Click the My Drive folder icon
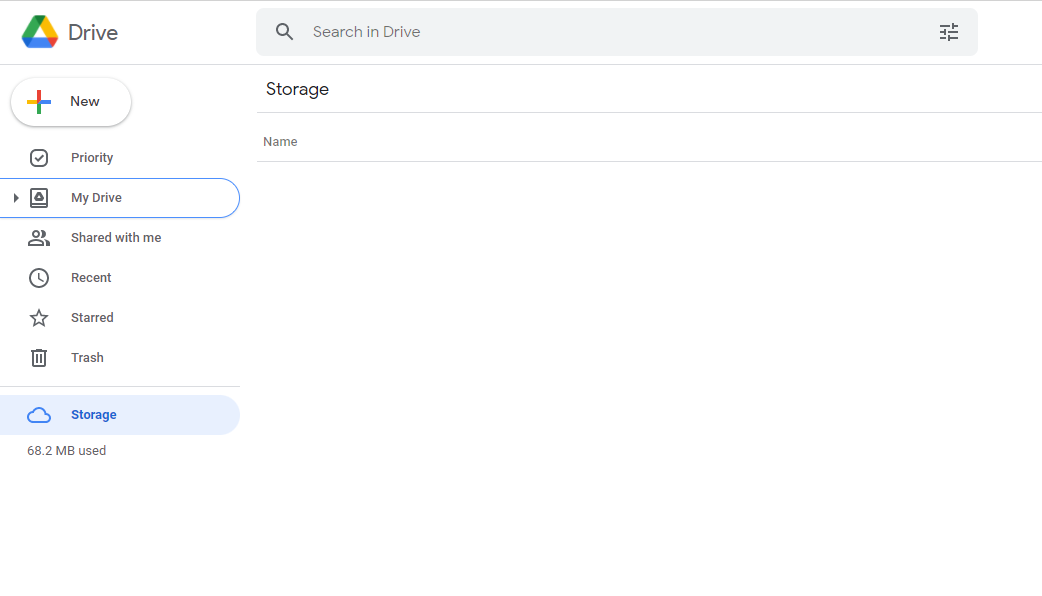Viewport: 1042px width, 596px height. 39,198
